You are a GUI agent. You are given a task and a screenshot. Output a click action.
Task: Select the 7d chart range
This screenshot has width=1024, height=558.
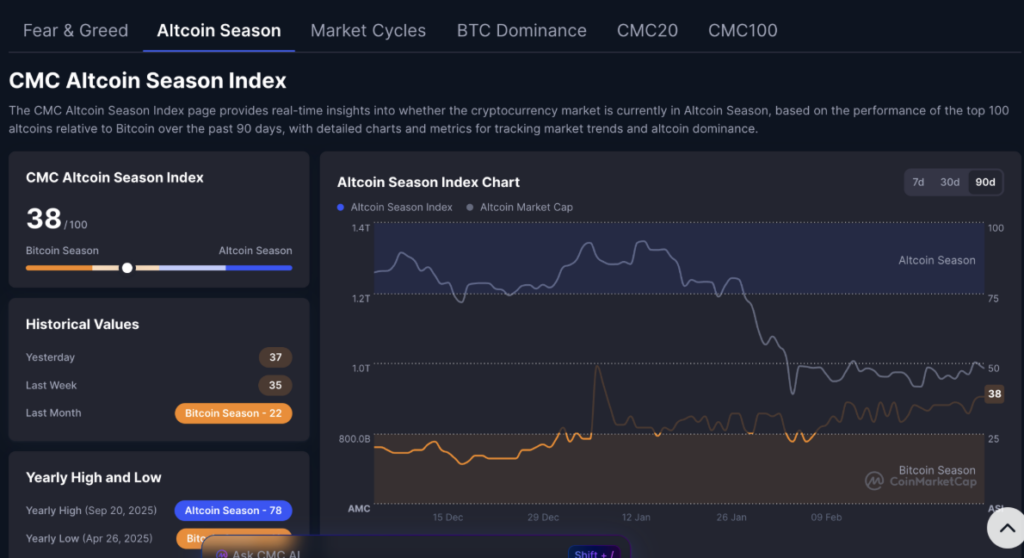tap(918, 182)
